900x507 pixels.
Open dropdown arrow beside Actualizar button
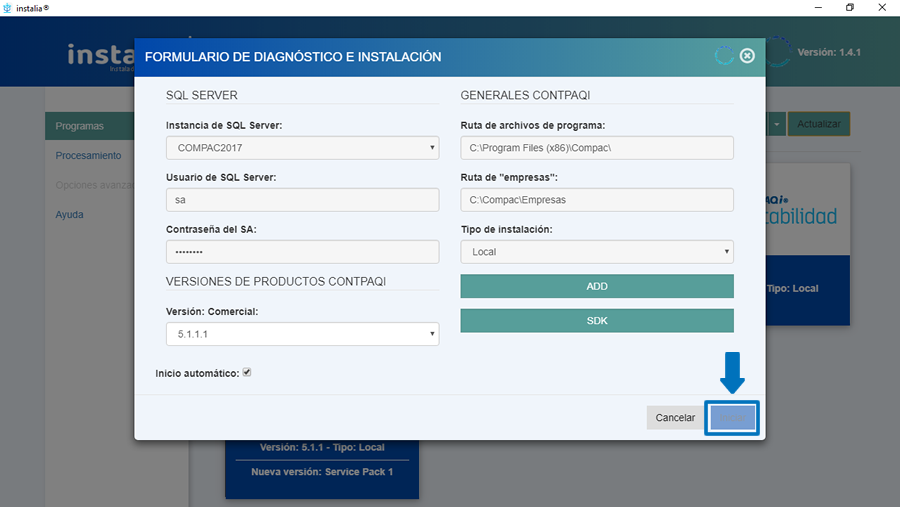[x=777, y=125]
